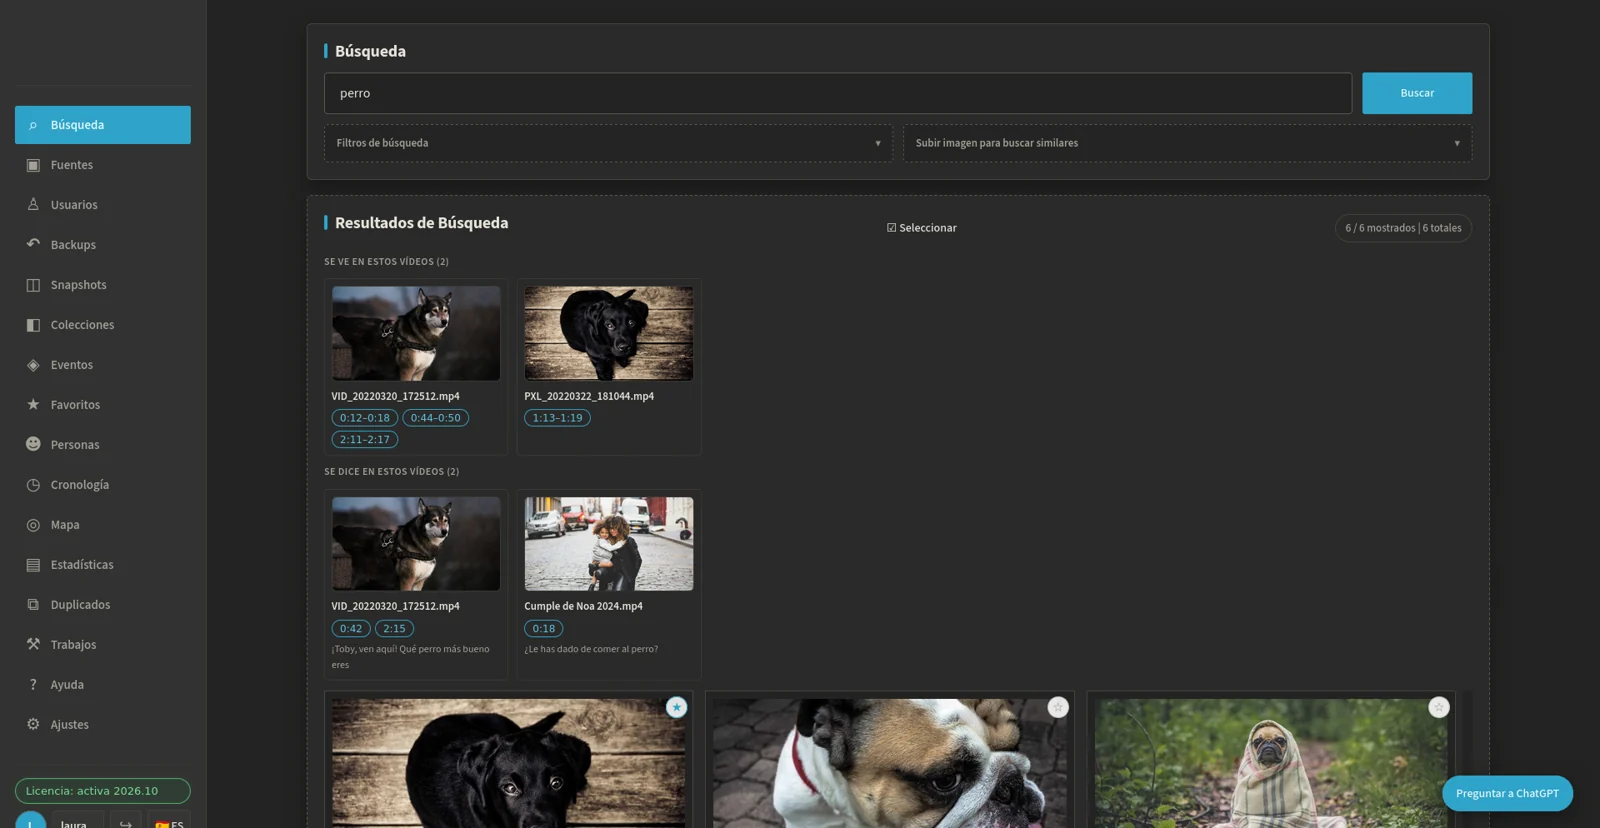Open the PXL_20220322_181044.mp4 thumbnail
The height and width of the screenshot is (828, 1600).
tap(609, 333)
